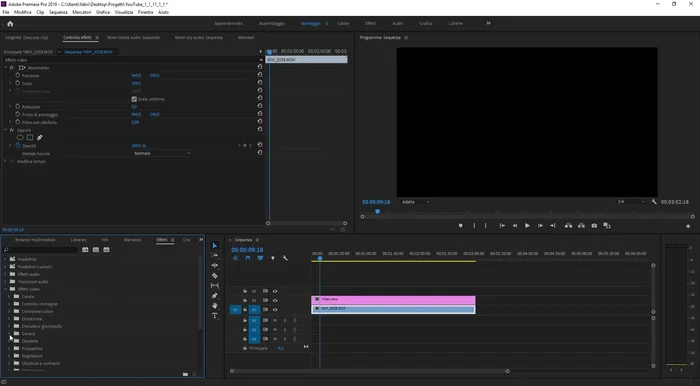Select the Selection arrow tool
Viewport: 700px width, 386px height.
[x=215, y=245]
